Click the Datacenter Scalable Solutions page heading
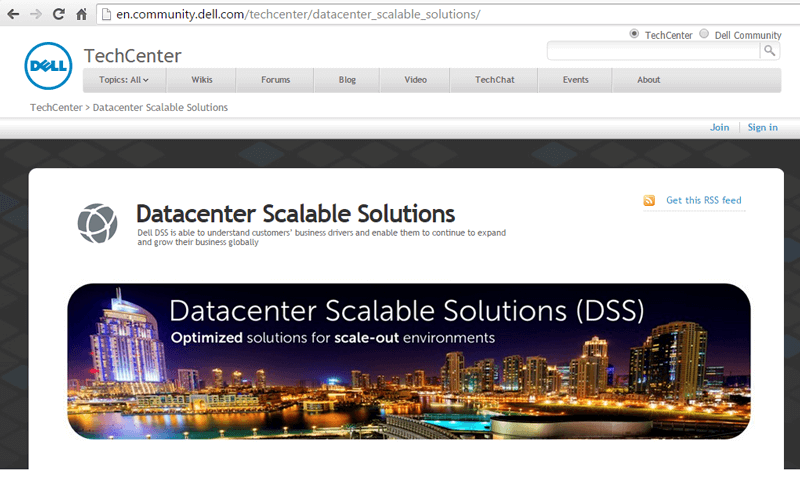Screen dimensions: 800x487 click(295, 214)
